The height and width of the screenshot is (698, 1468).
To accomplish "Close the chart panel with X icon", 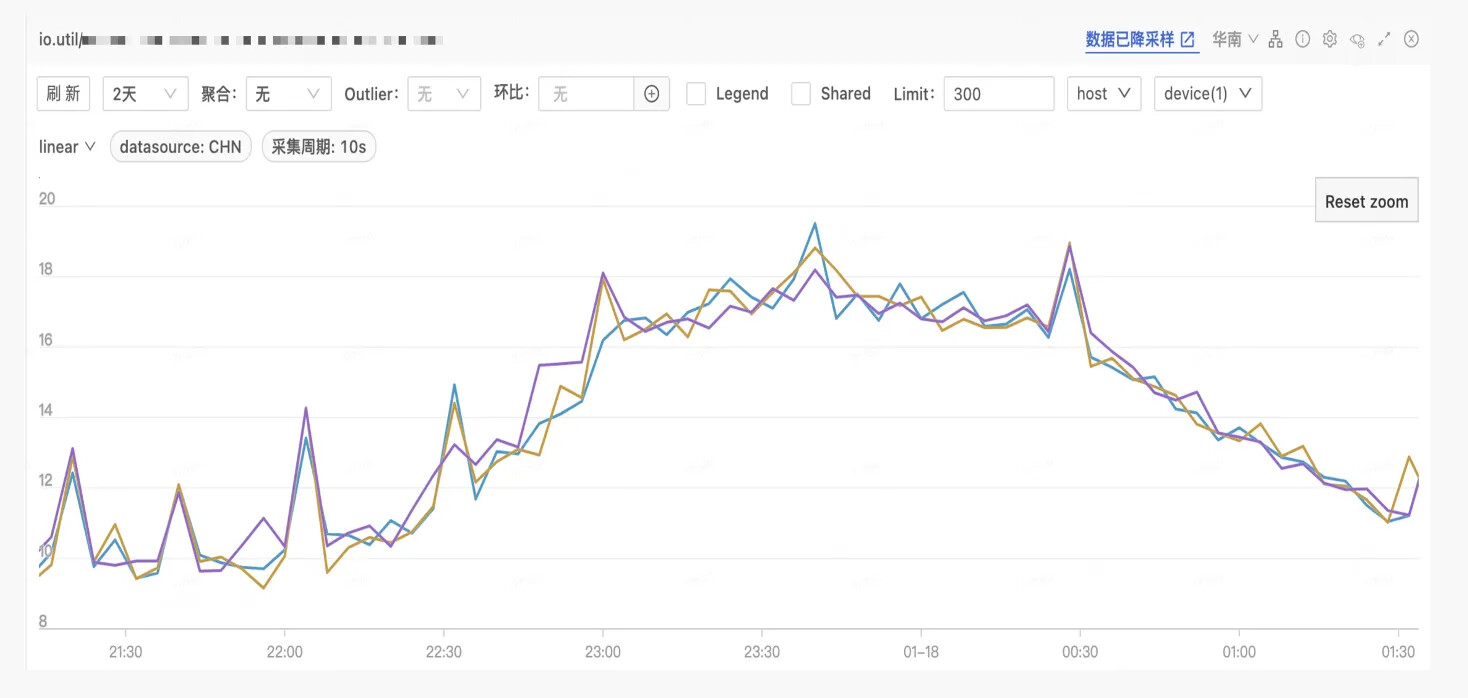I will [1411, 39].
